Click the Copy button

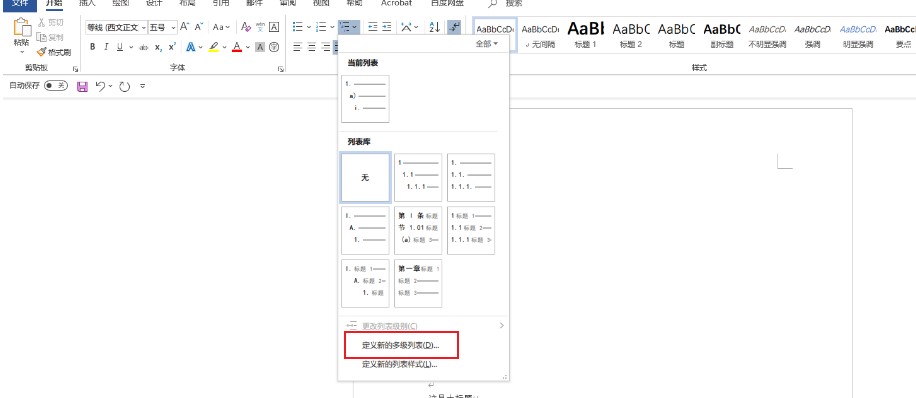(x=51, y=37)
